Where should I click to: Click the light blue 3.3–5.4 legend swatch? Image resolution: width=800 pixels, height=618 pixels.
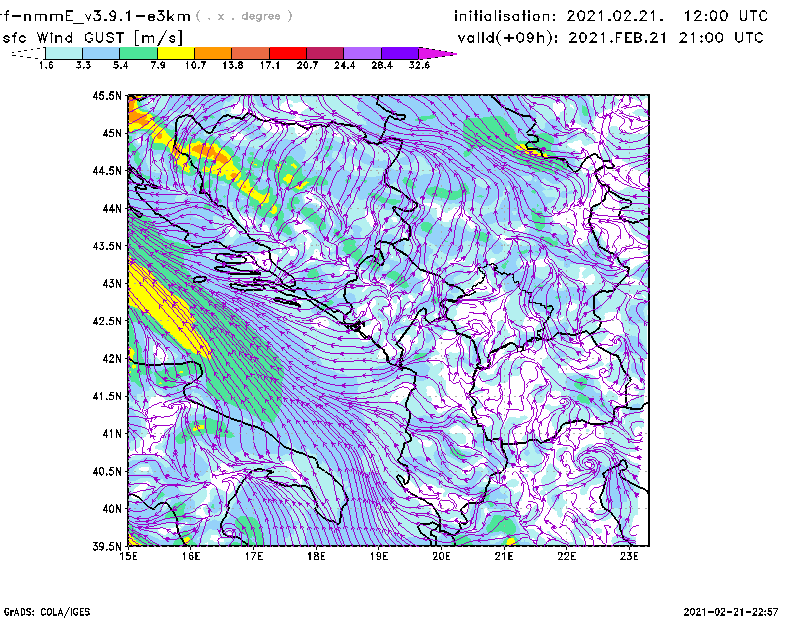coord(101,53)
